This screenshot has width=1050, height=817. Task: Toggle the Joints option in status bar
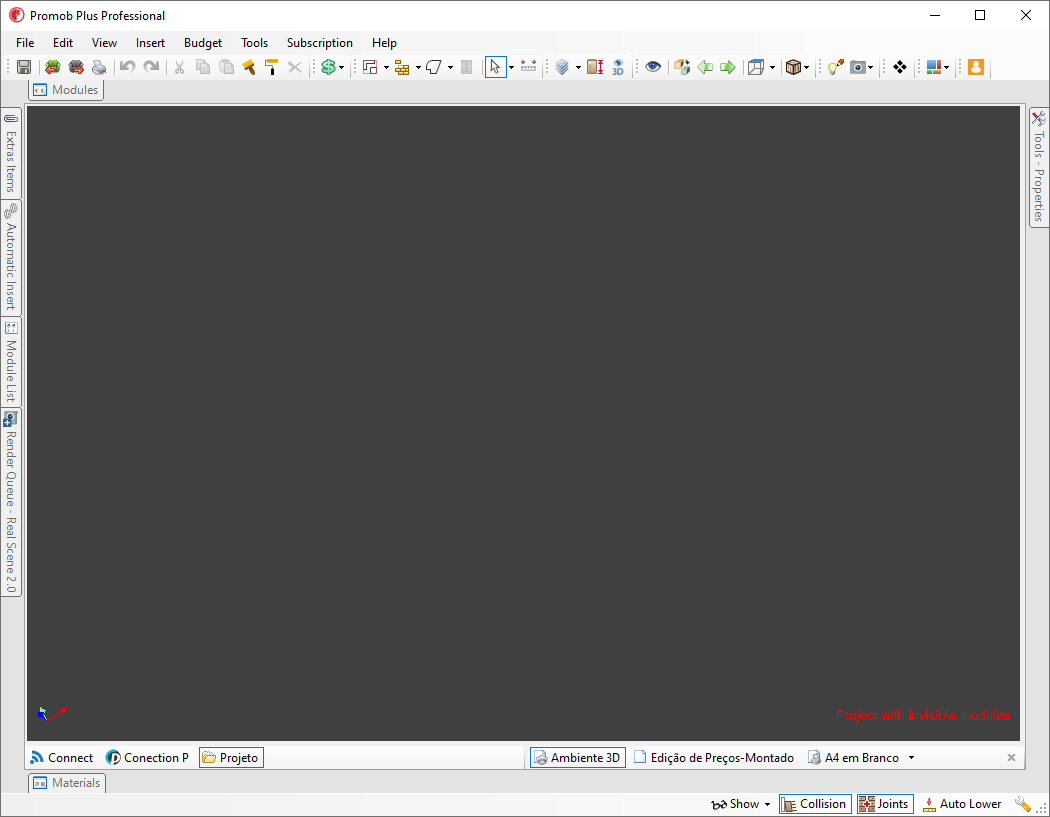pyautogui.click(x=884, y=804)
